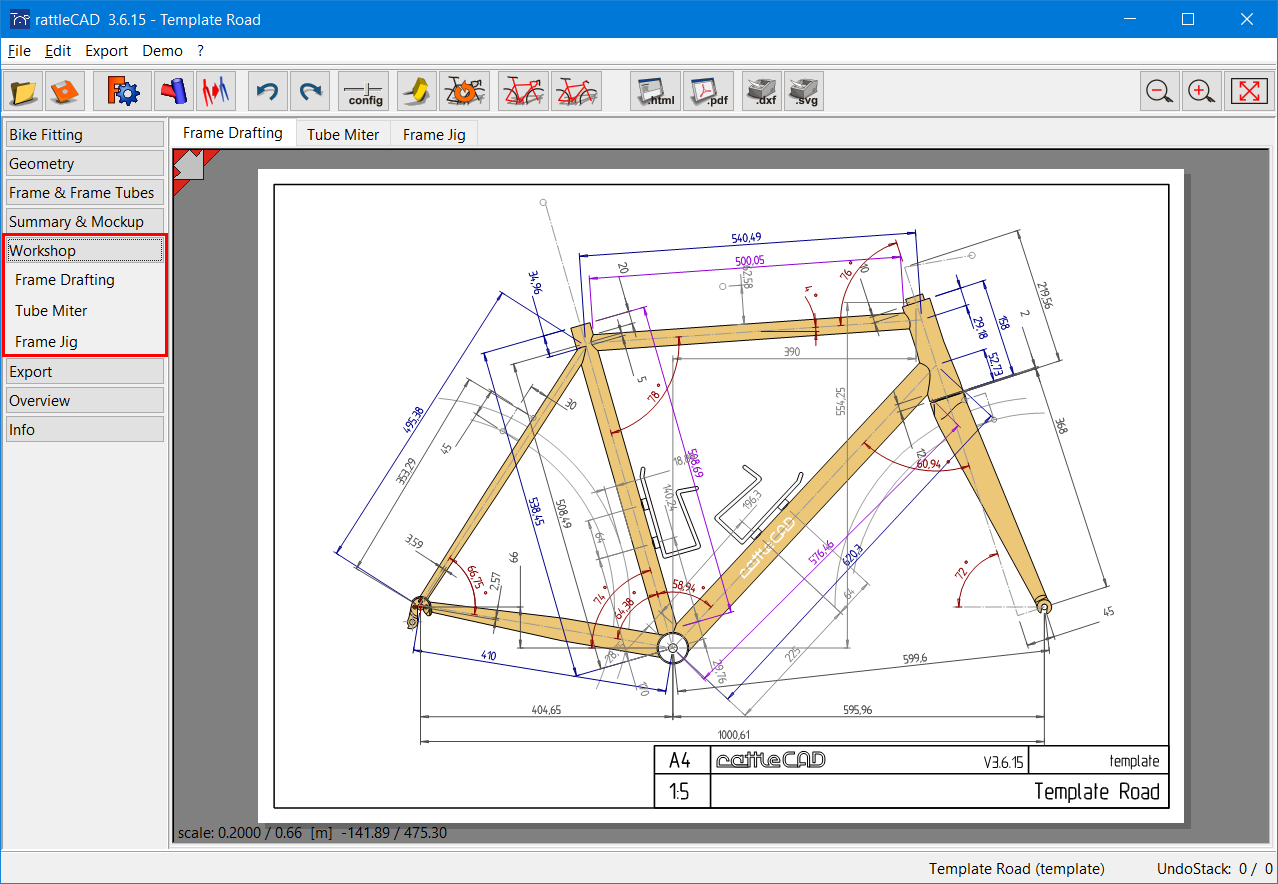Zoom in with the plus magnifier
Viewport: 1278px width, 884px height.
click(x=1201, y=91)
